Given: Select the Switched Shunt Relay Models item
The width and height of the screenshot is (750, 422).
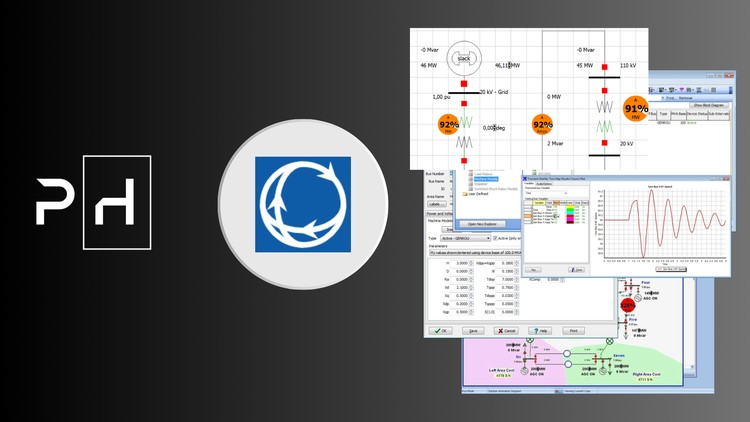Looking at the screenshot, I should click(496, 189).
